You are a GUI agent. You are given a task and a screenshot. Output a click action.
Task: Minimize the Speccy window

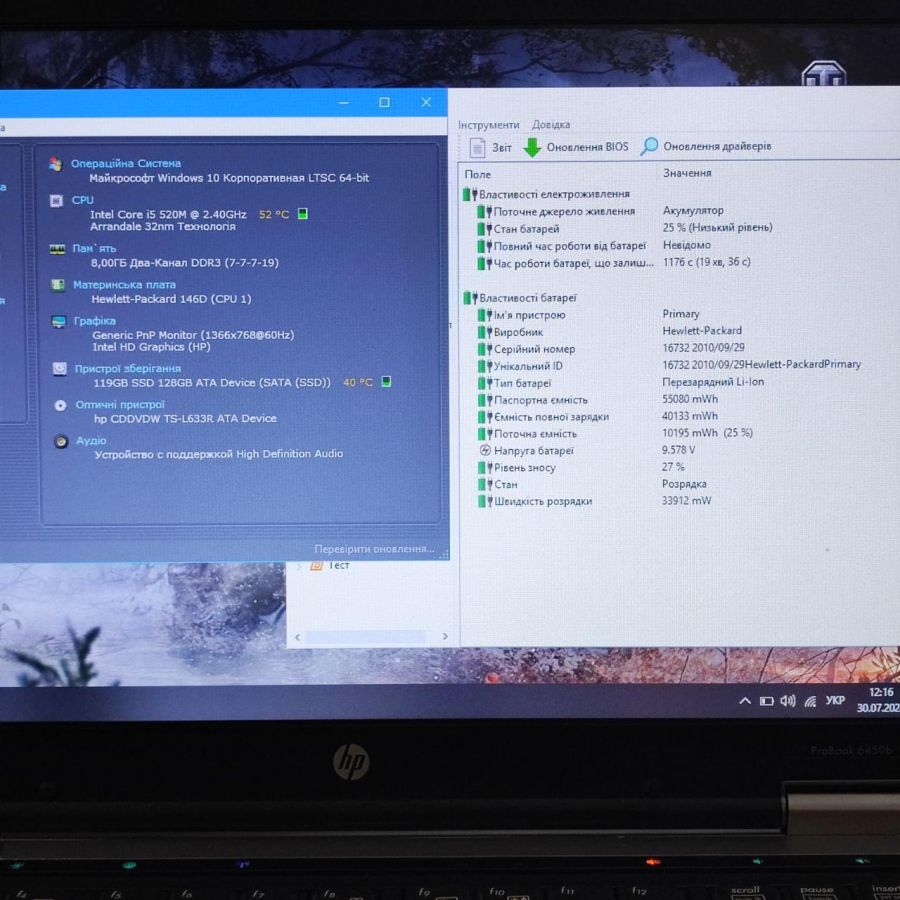(x=344, y=102)
